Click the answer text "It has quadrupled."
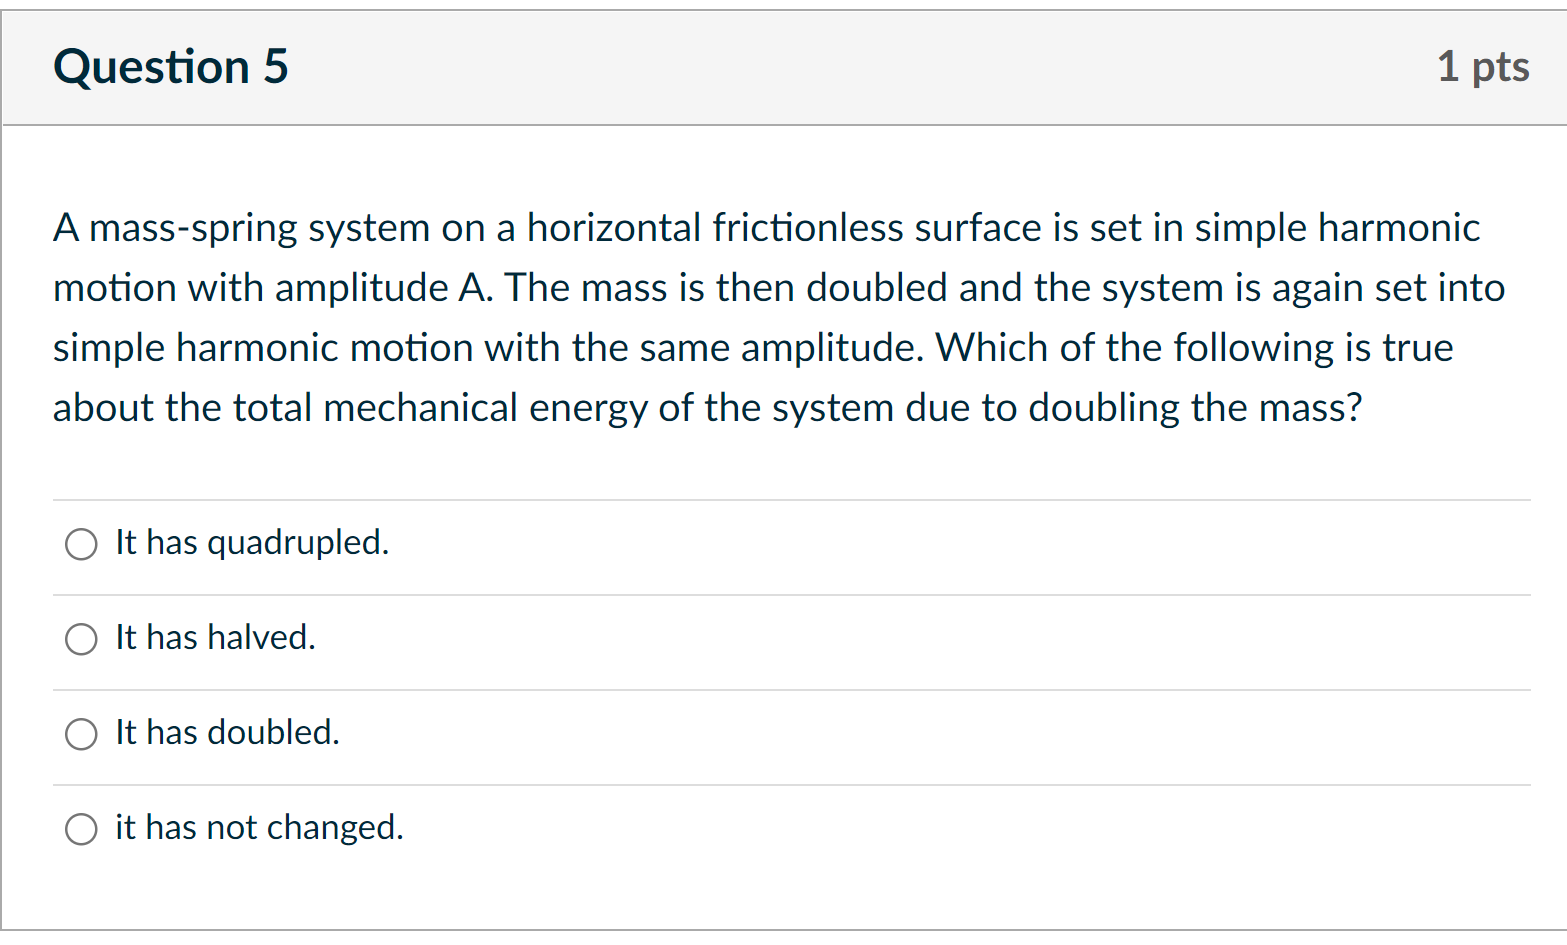The image size is (1567, 945). pyautogui.click(x=252, y=543)
